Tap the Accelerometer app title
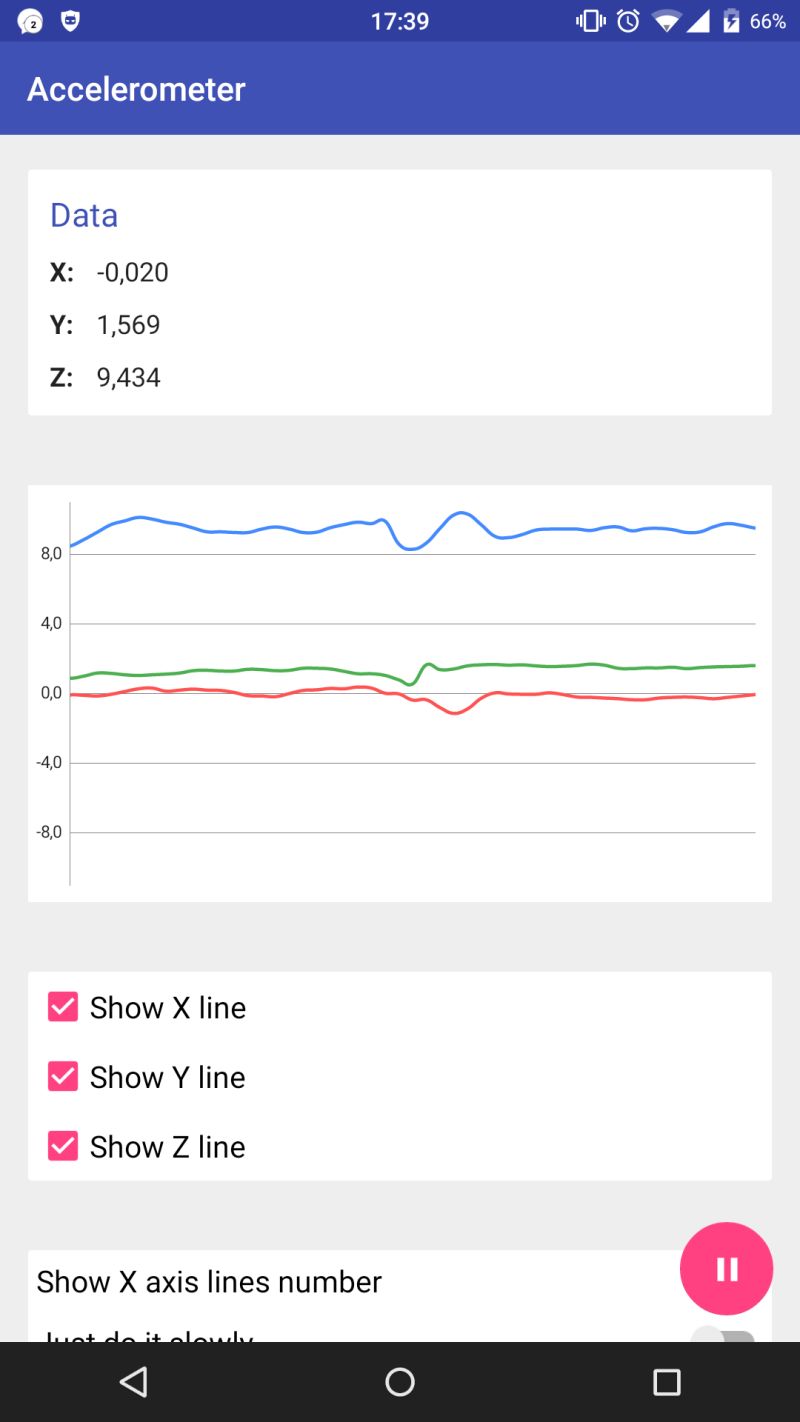The height and width of the screenshot is (1422, 800). click(x=136, y=89)
